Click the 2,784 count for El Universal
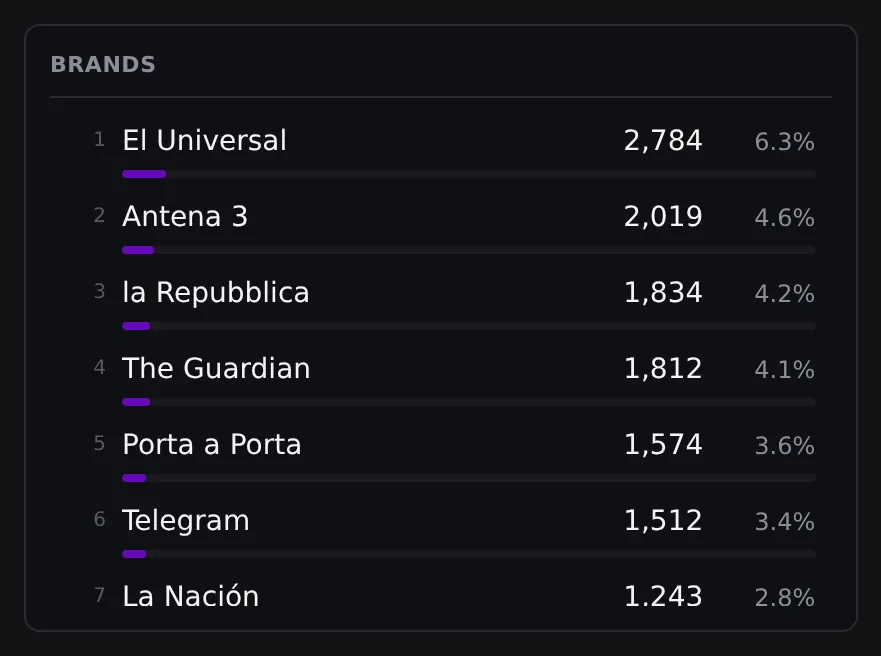 point(663,140)
